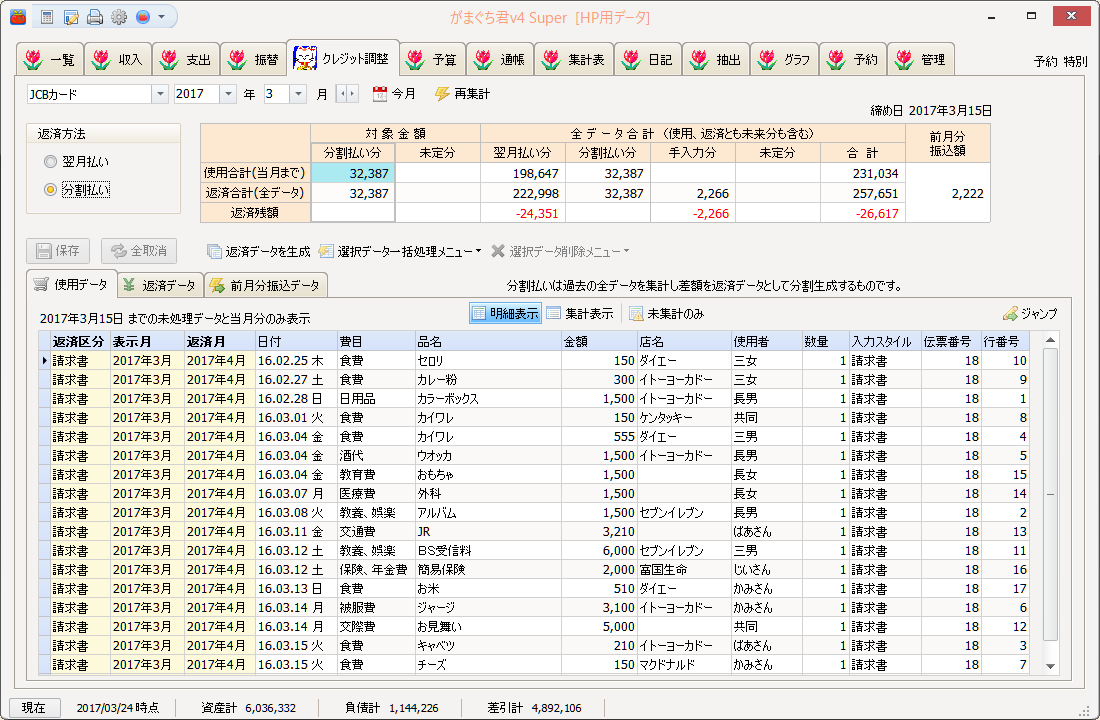Click the BS受信料 item cell

tap(488, 551)
